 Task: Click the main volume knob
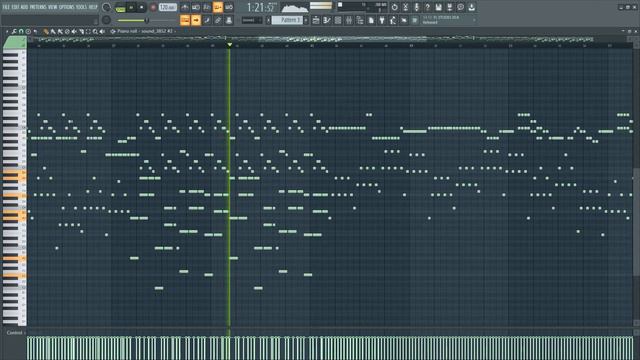pos(106,7)
